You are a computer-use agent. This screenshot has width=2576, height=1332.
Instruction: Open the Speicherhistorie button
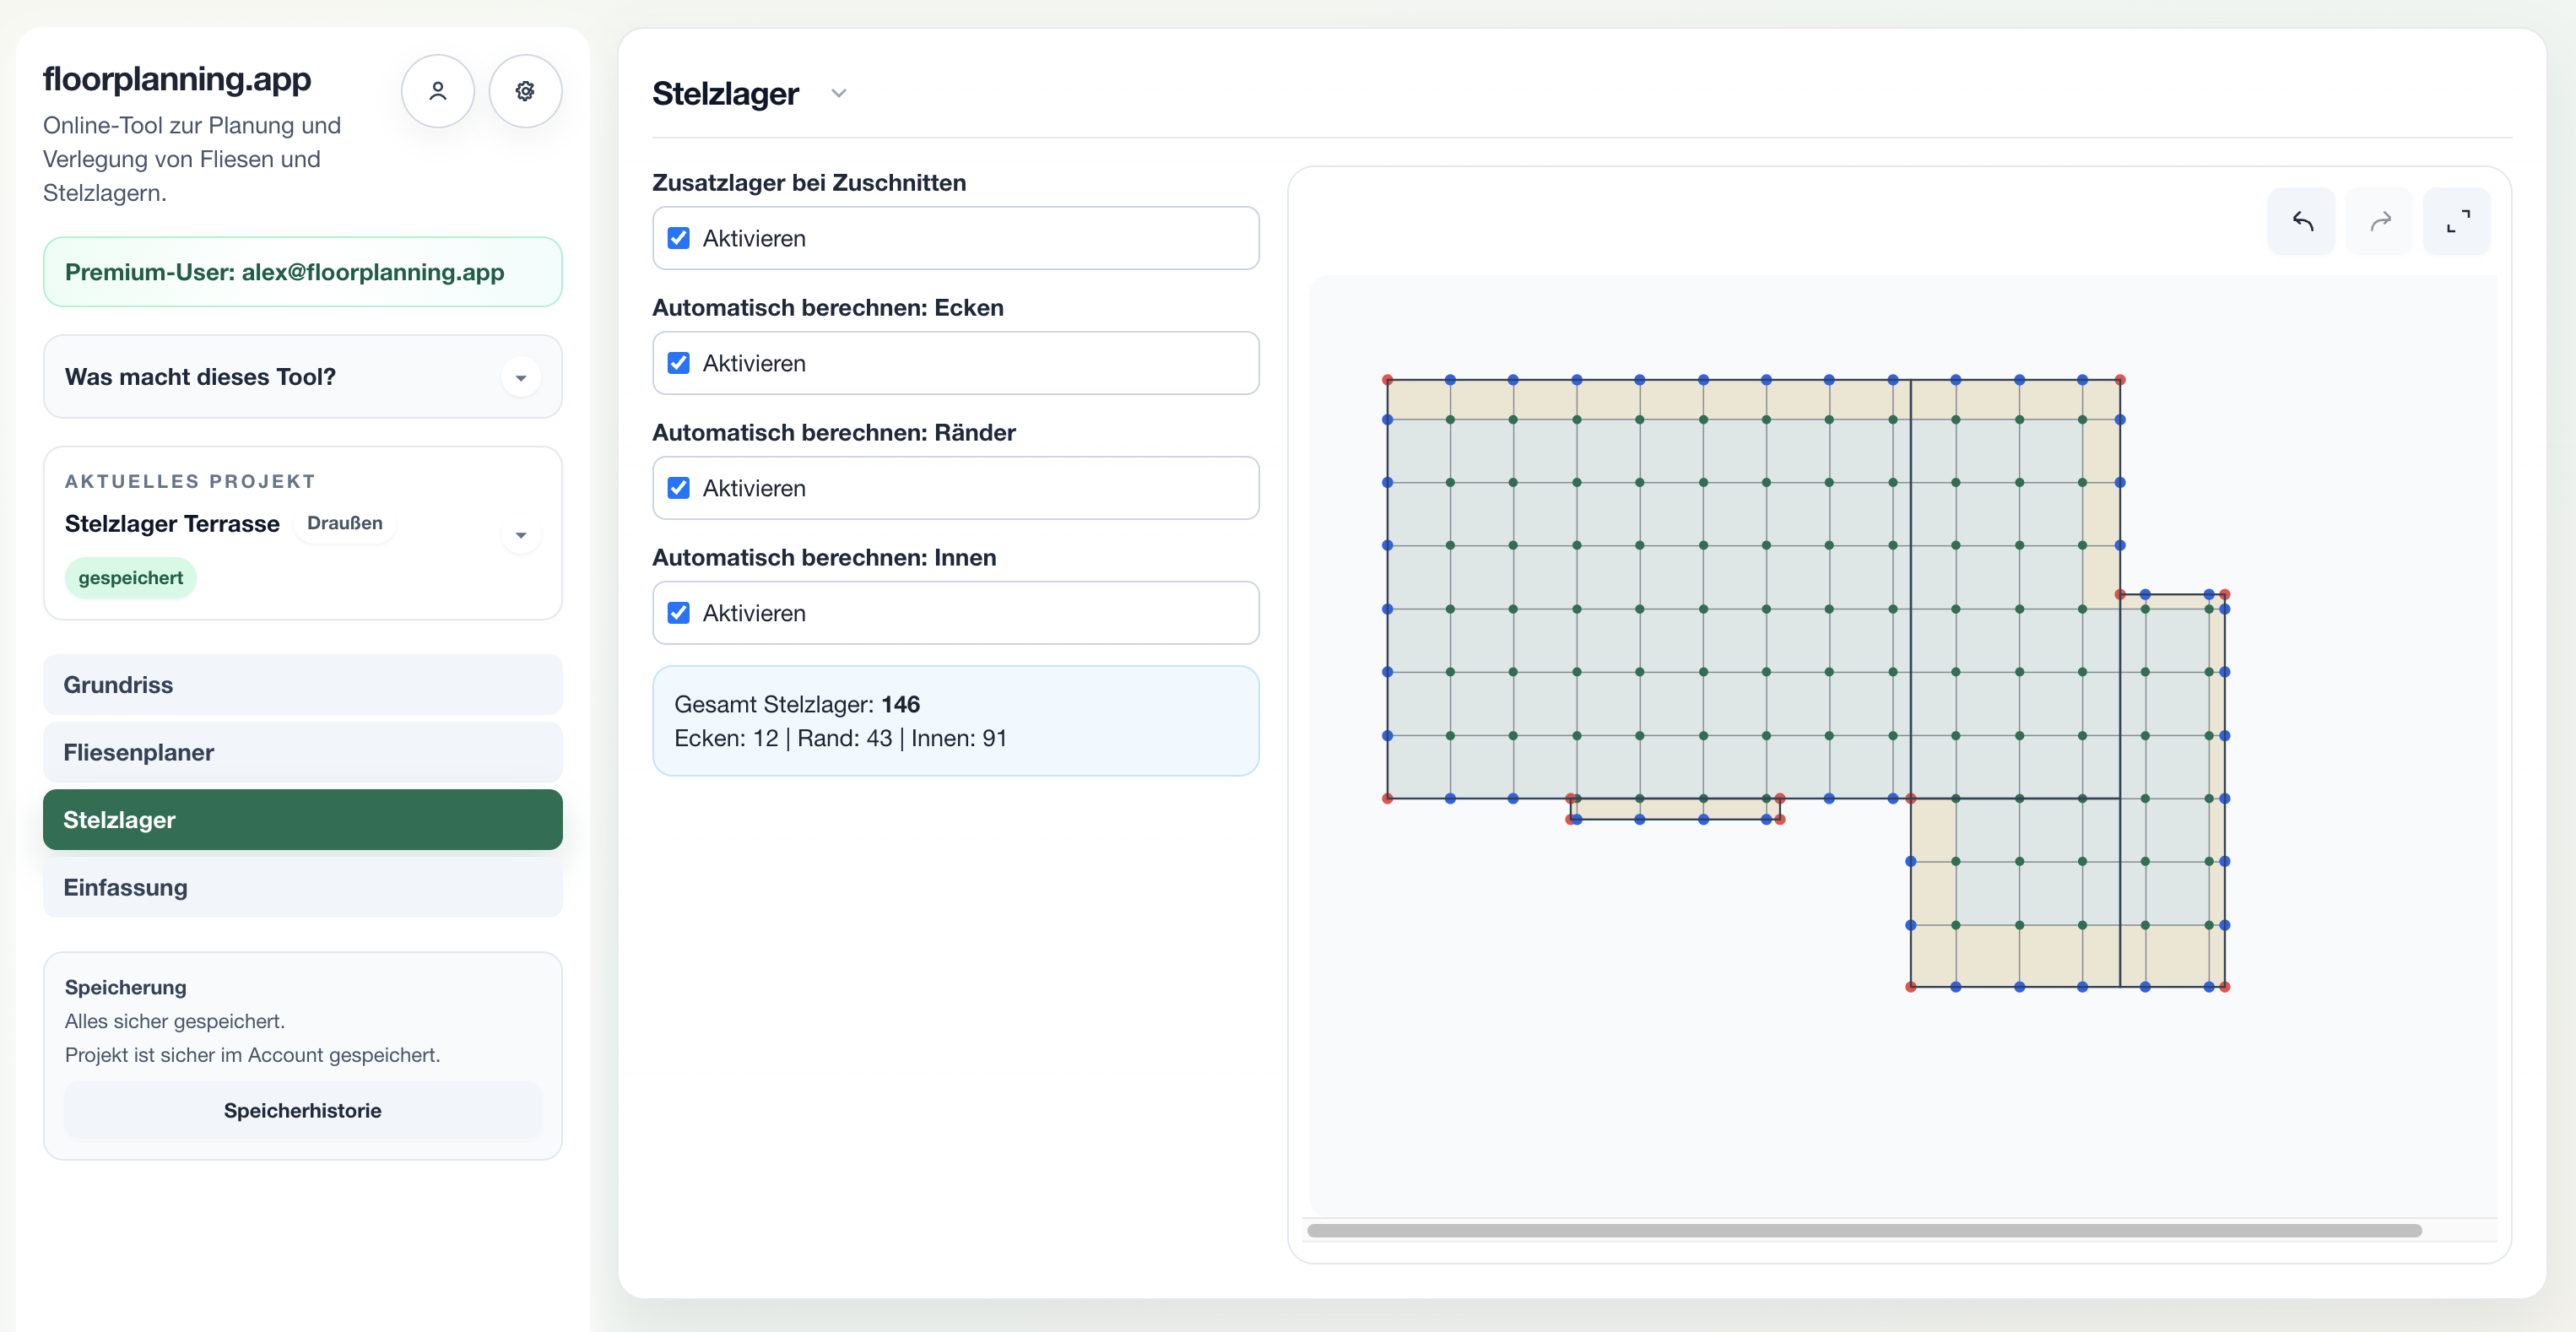click(303, 1110)
